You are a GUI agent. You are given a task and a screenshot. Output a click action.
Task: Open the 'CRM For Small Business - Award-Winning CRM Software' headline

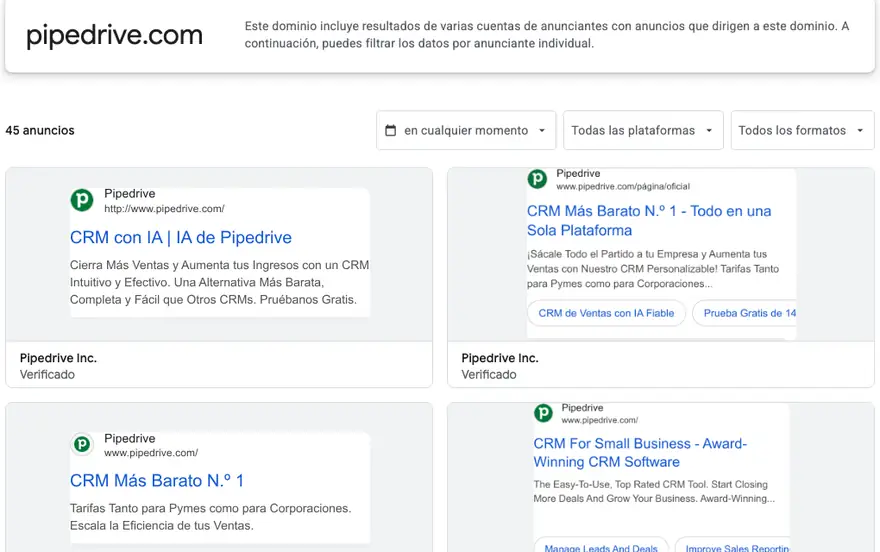(640, 453)
